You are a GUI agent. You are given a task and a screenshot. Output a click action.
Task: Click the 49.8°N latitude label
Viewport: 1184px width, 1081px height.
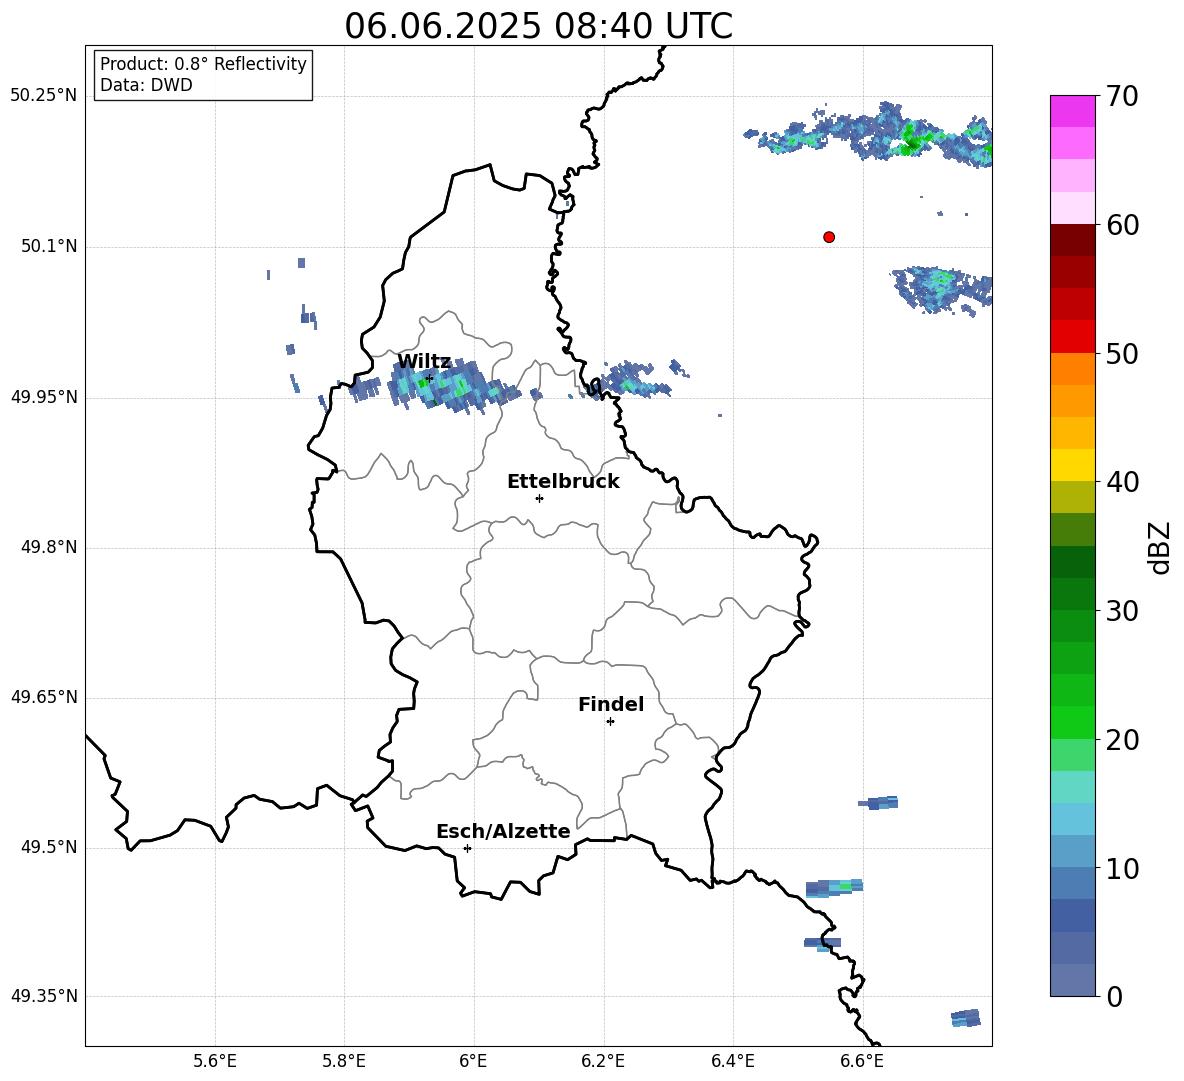[49, 547]
